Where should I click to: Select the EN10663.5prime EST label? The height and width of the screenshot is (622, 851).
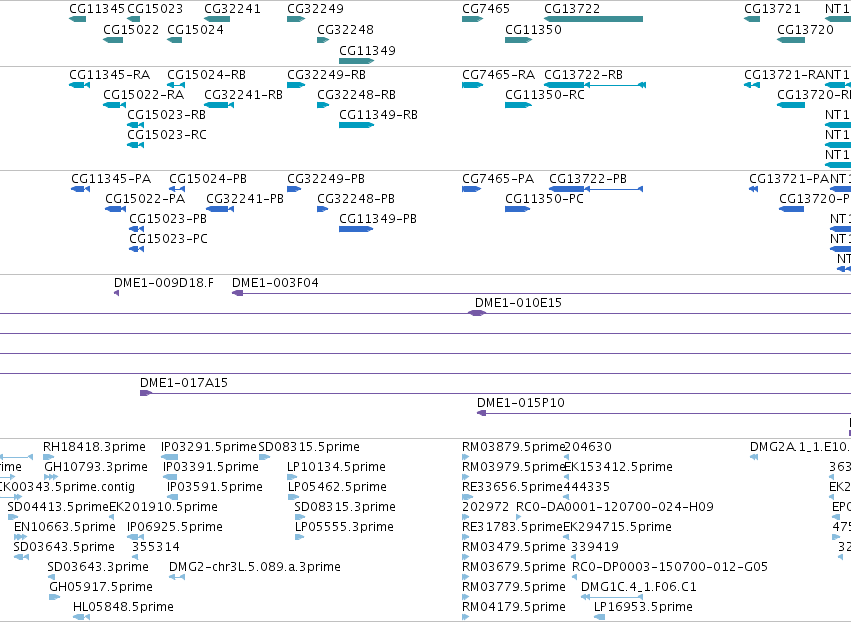click(x=65, y=528)
